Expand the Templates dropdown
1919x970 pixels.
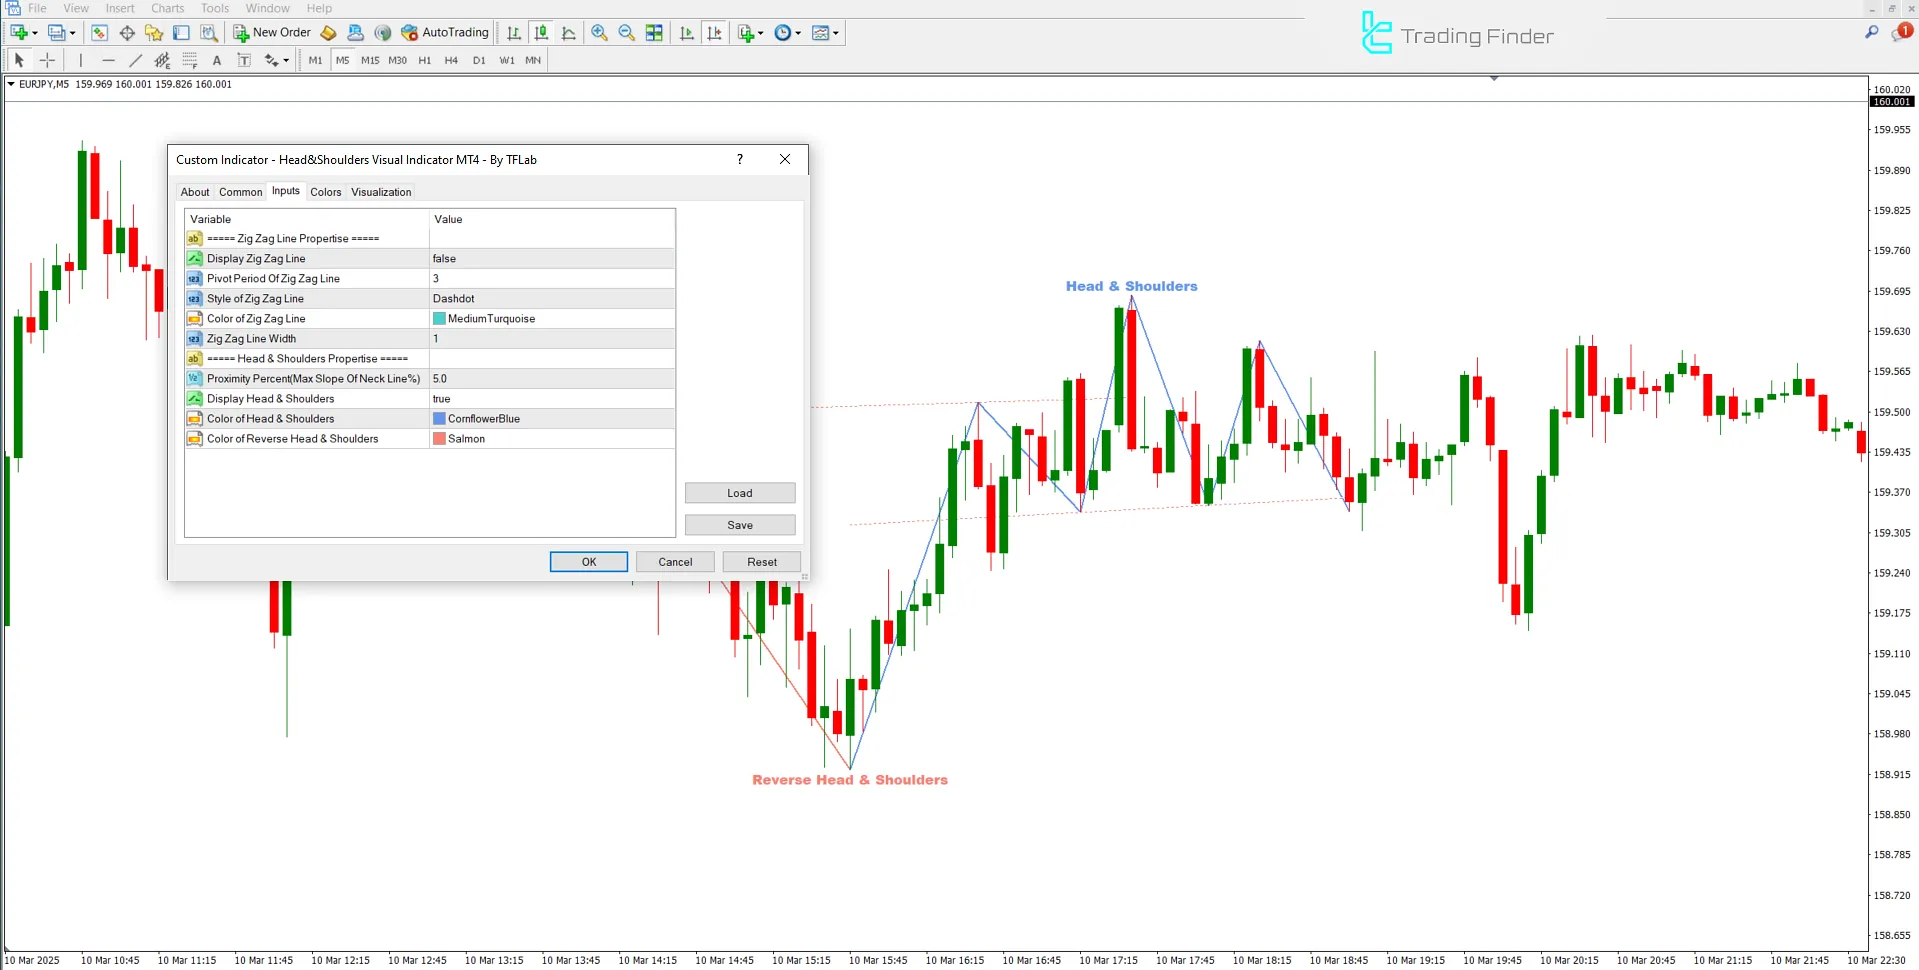826,32
